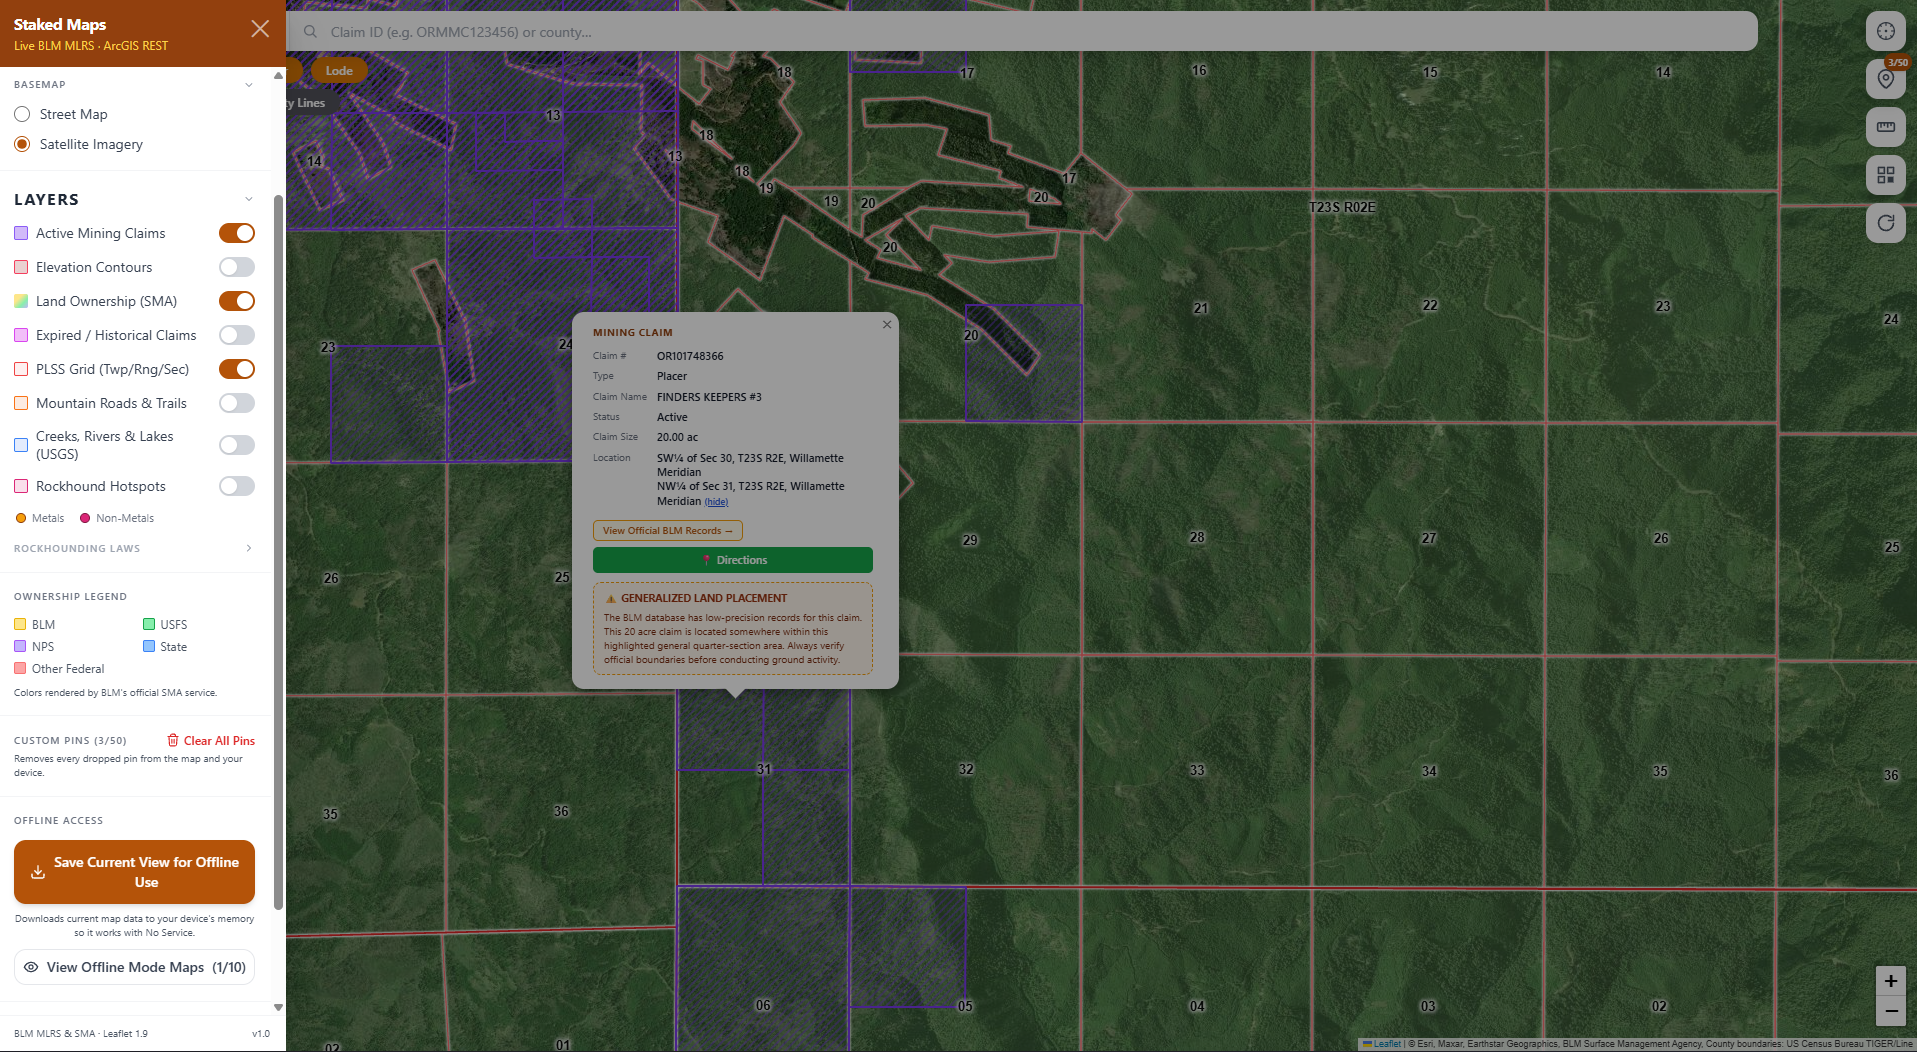Click the sidebar scroll down arrow
1917x1052 pixels.
click(278, 1007)
